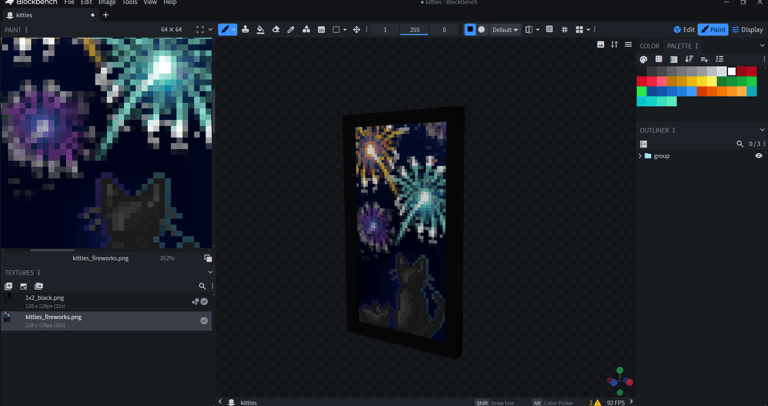The height and width of the screenshot is (406, 768).
Task: Collapse the Paint panel chevron
Action: 210,29
